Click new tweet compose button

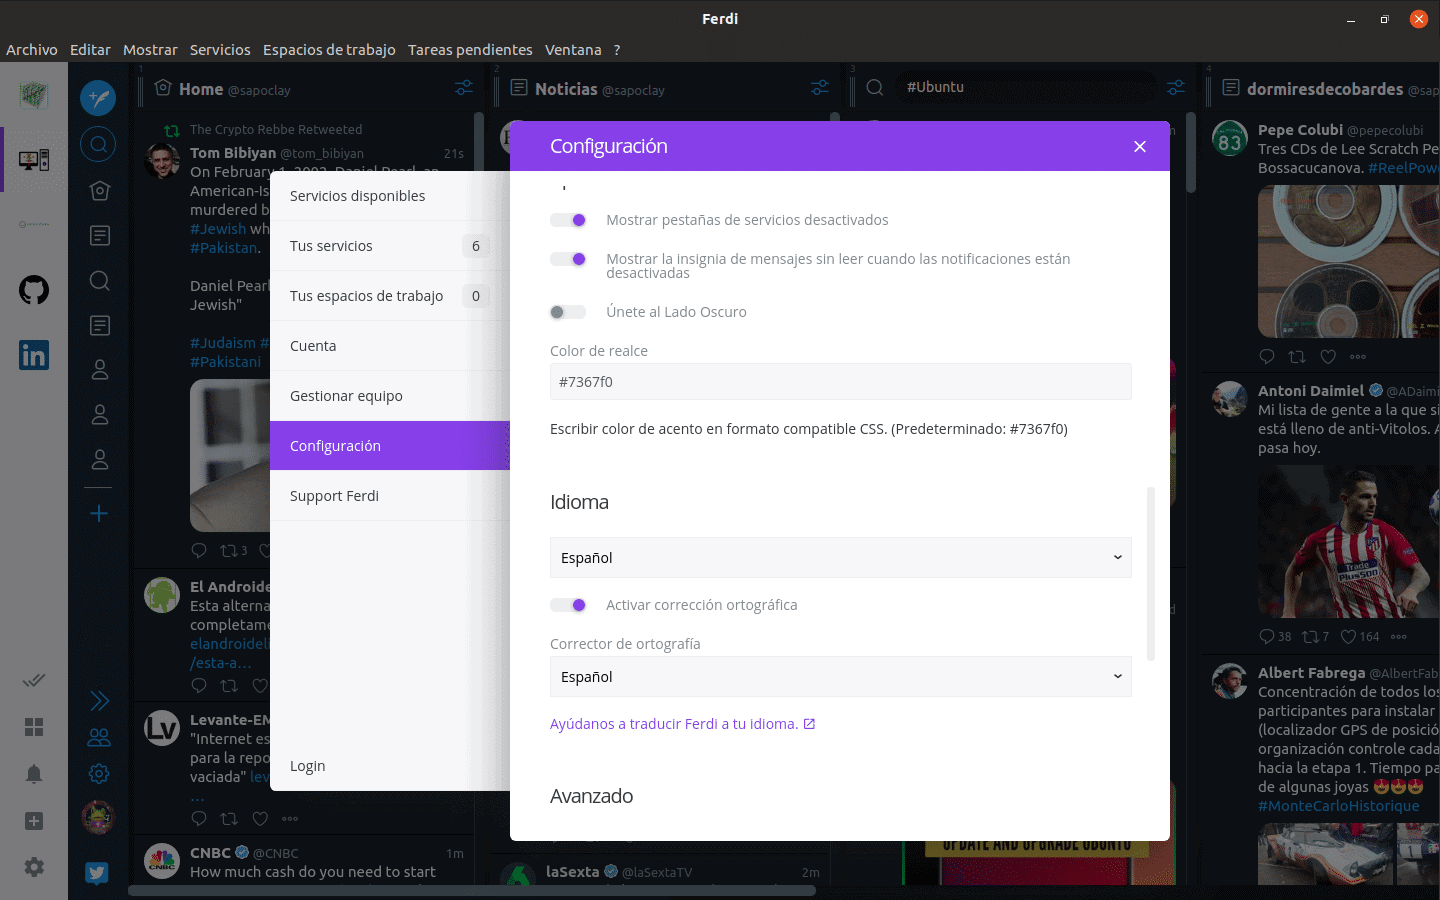coord(98,98)
